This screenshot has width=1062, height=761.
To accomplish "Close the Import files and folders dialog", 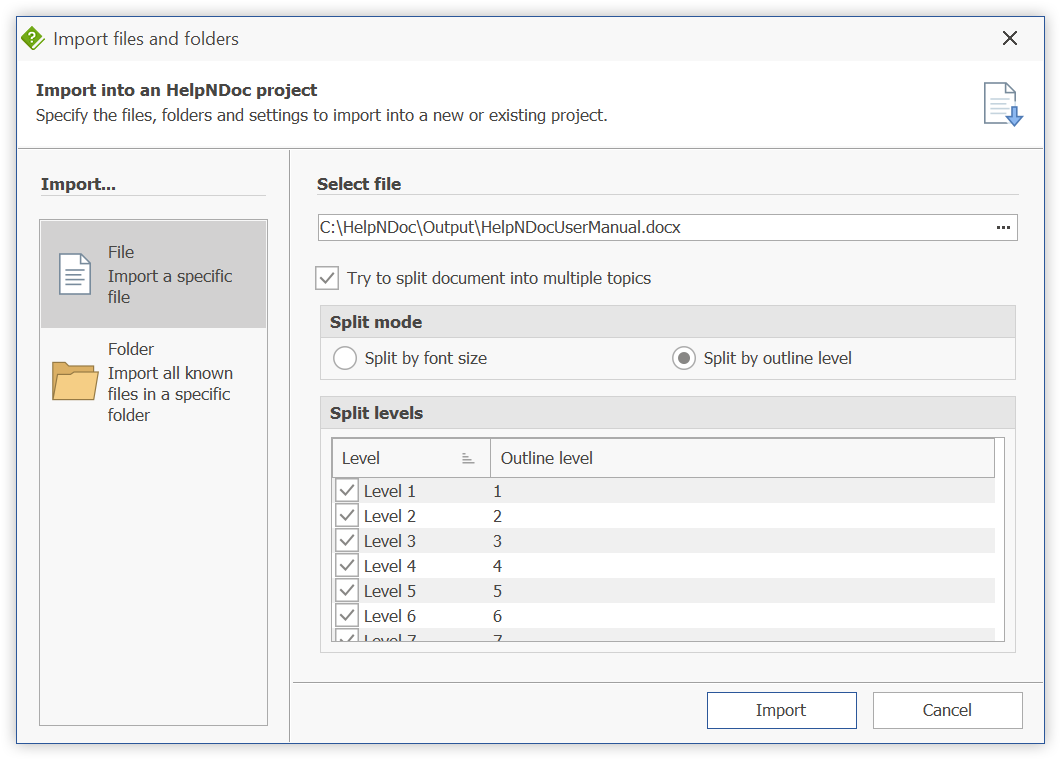I will [x=1009, y=39].
